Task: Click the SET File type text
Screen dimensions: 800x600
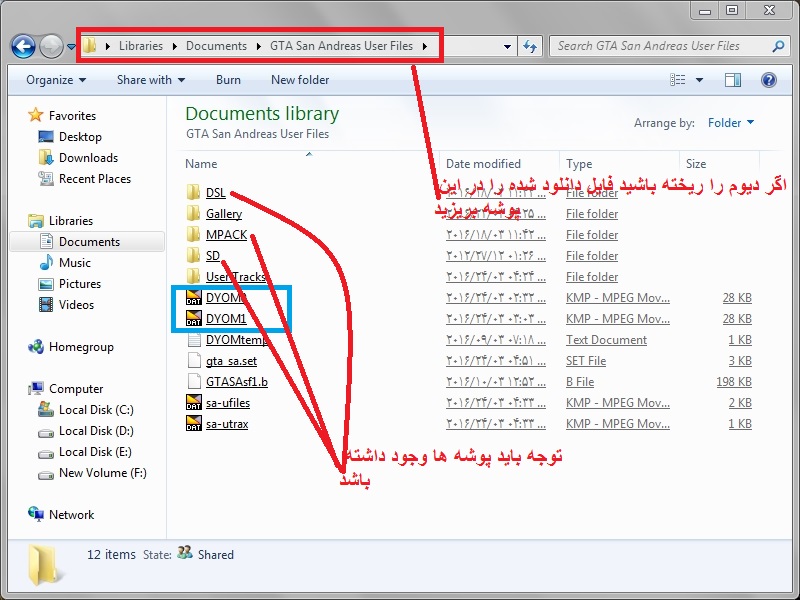Action: (586, 361)
